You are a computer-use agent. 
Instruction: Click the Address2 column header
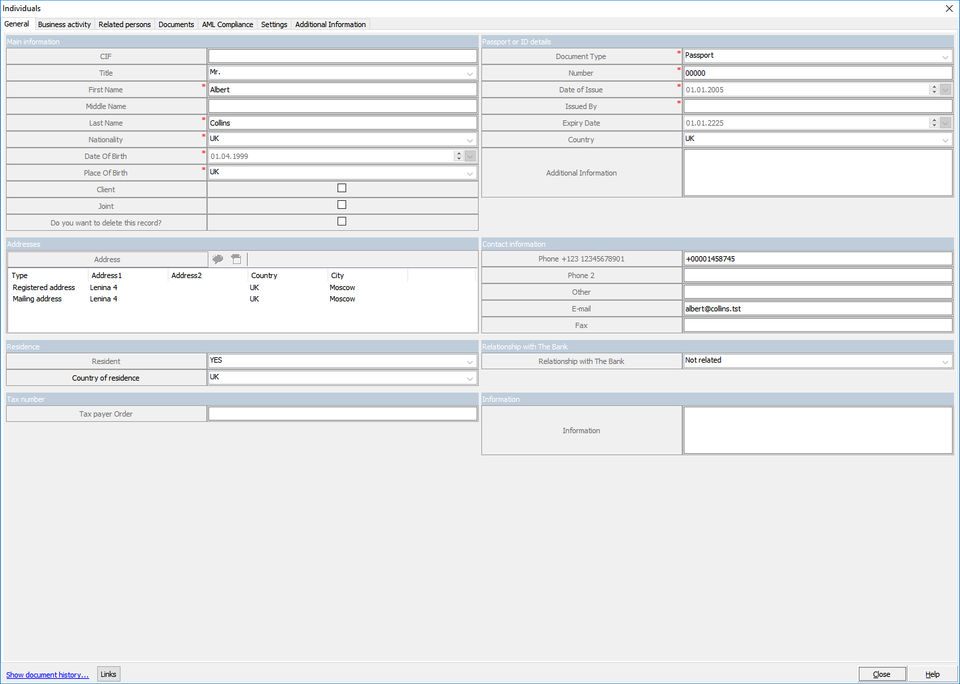click(x=208, y=276)
